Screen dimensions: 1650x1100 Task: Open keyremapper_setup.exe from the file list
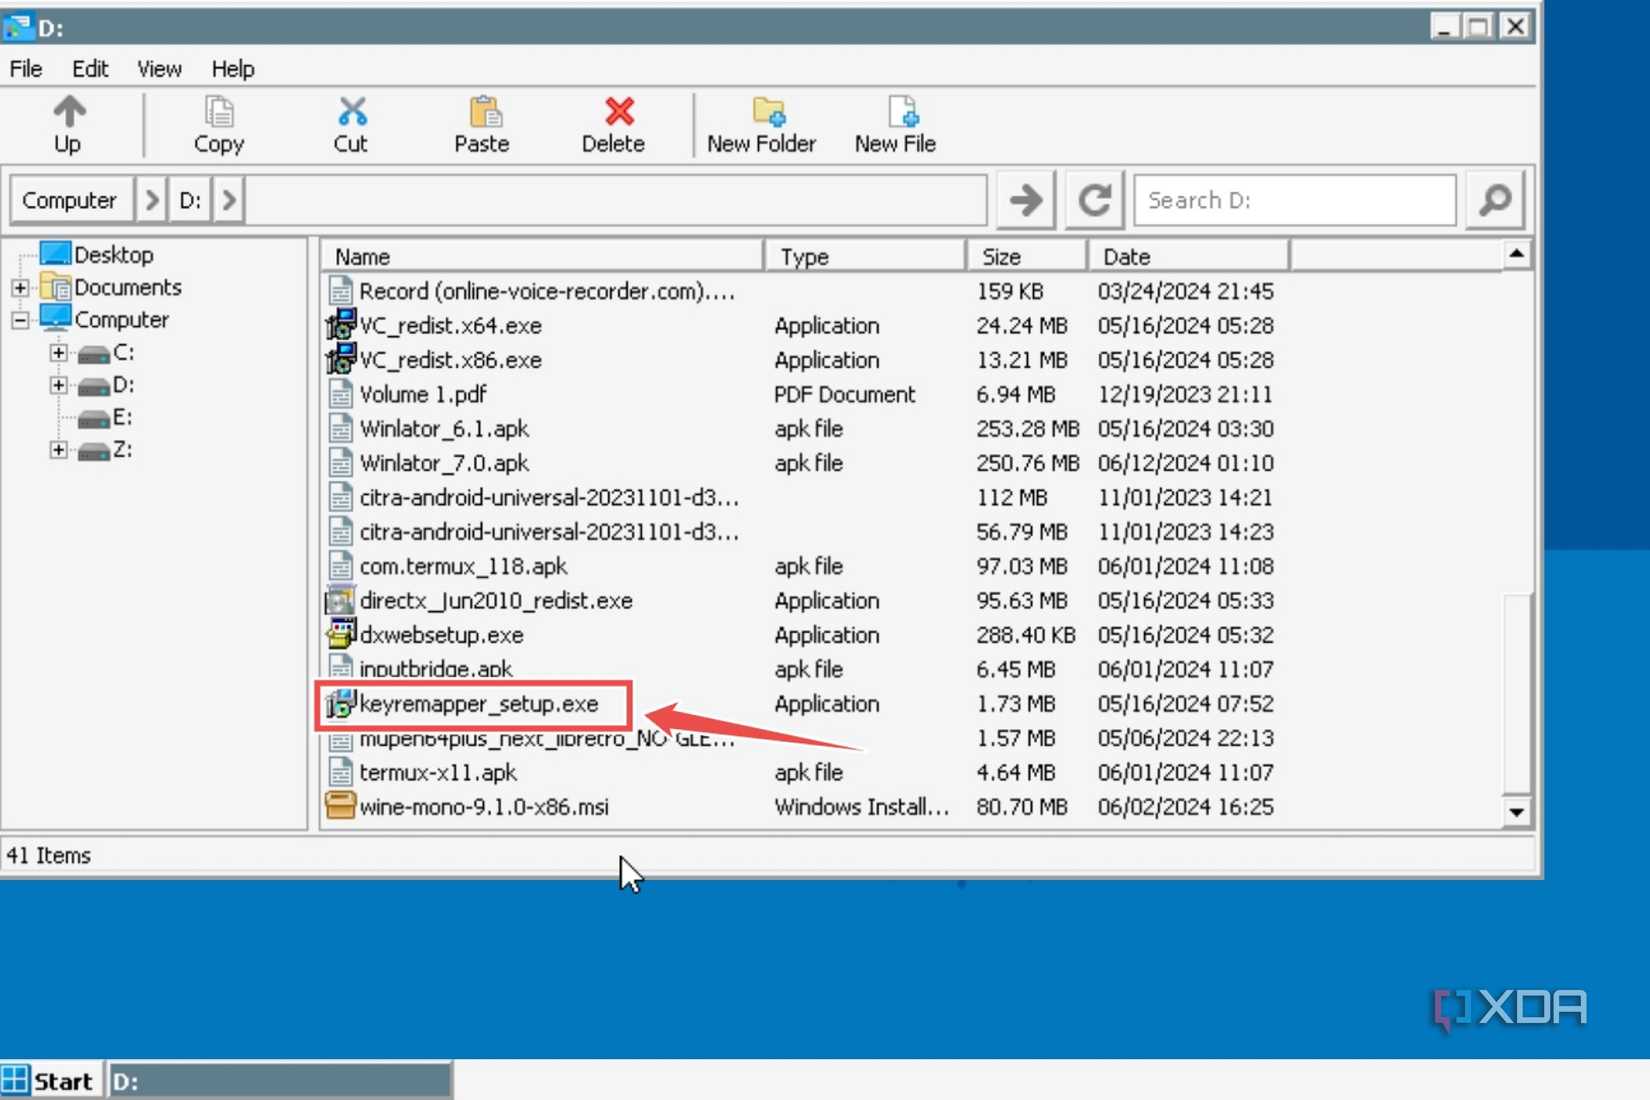point(478,704)
